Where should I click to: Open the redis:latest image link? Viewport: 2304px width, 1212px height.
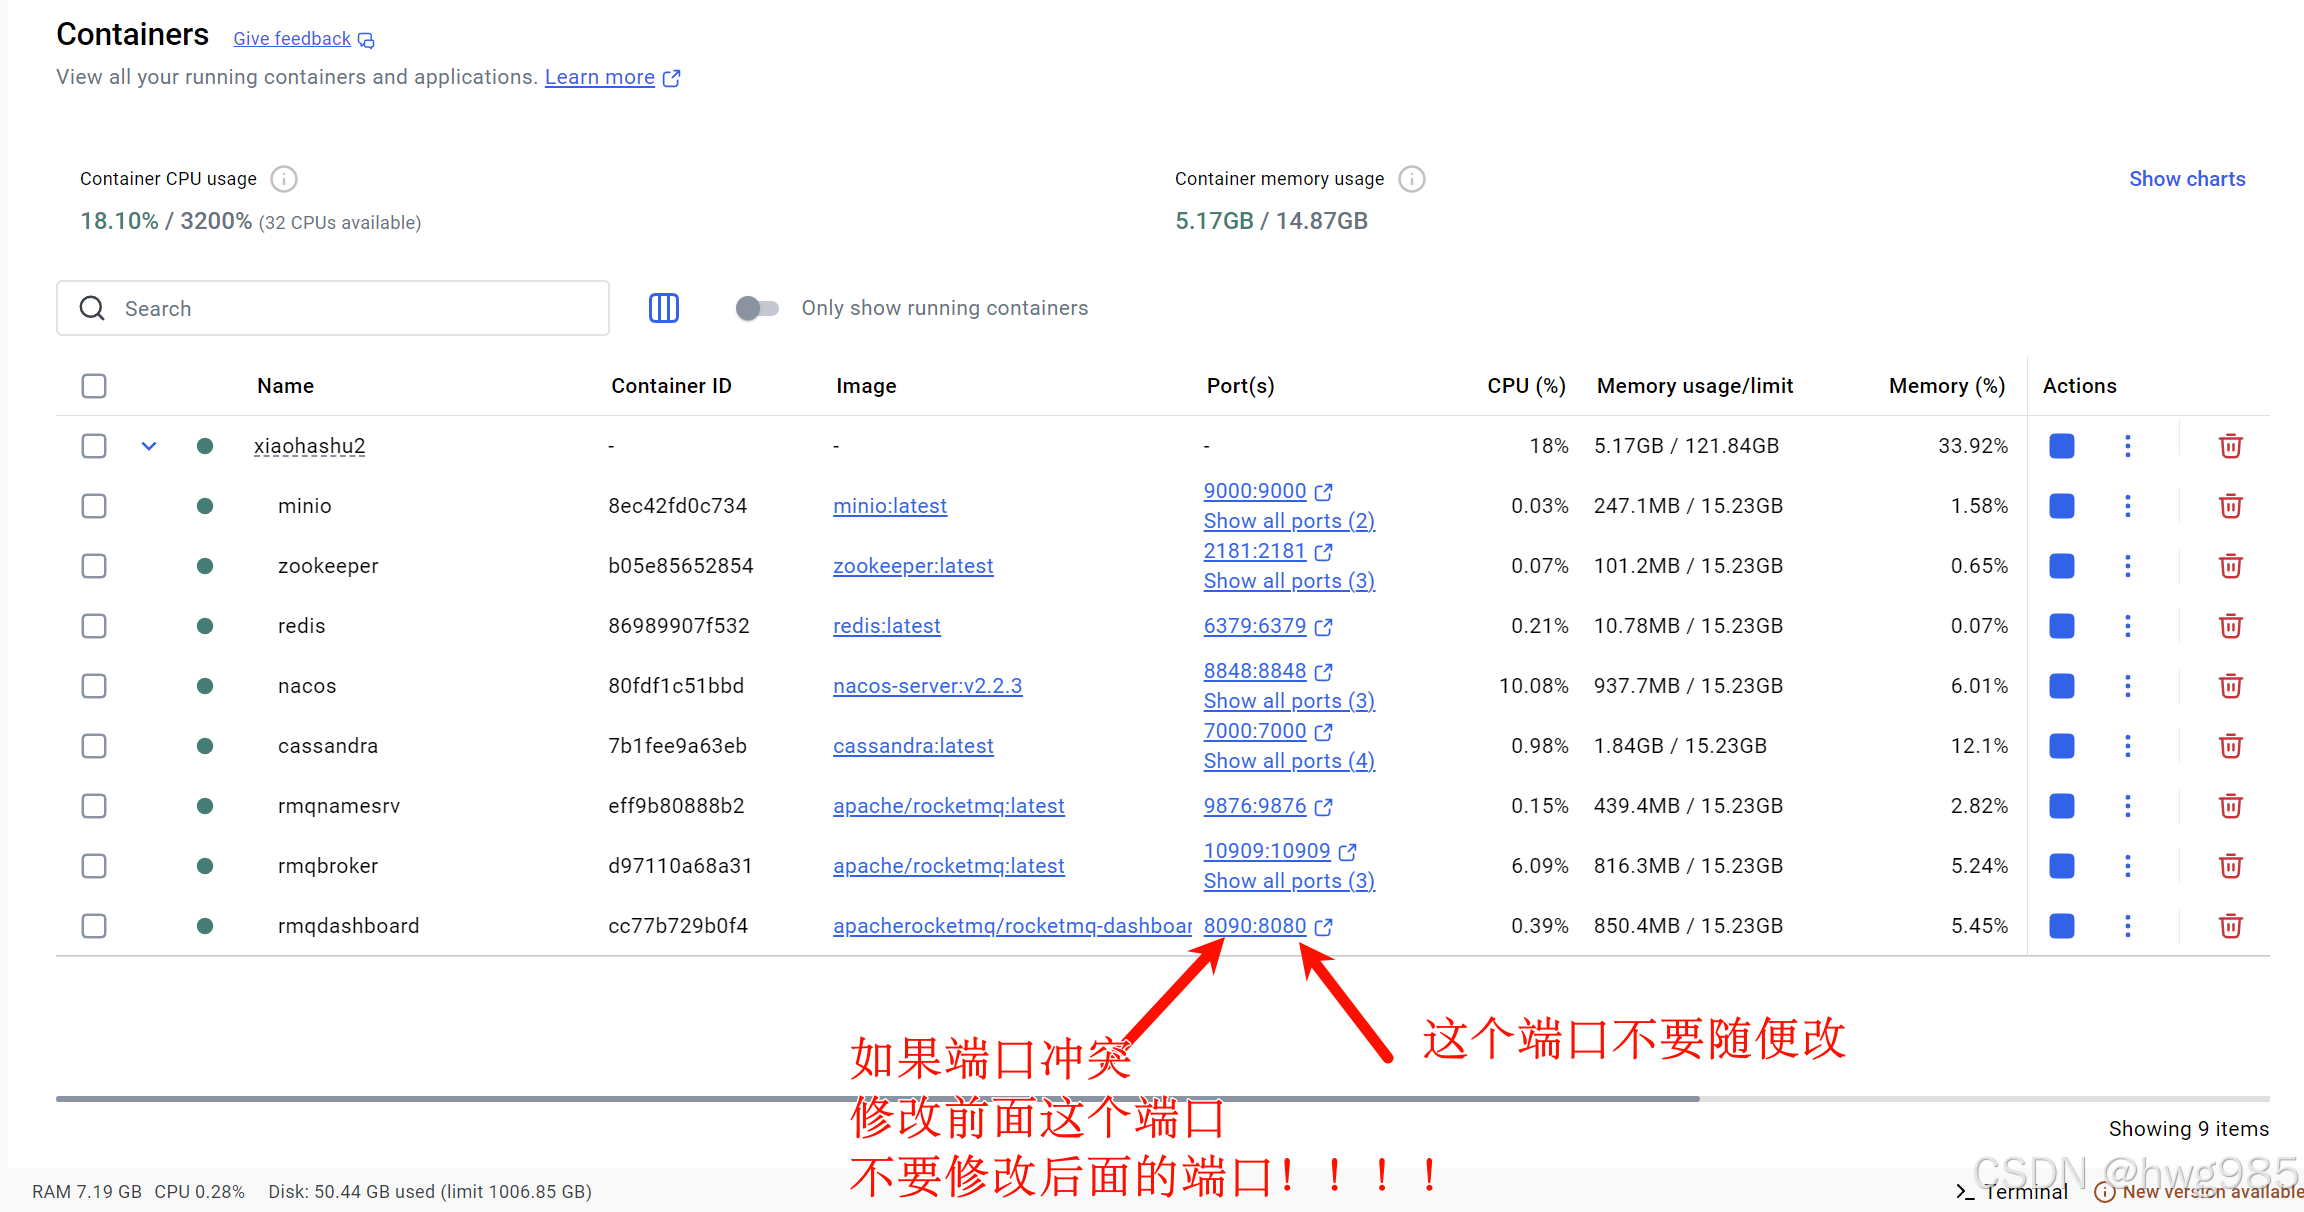[886, 626]
